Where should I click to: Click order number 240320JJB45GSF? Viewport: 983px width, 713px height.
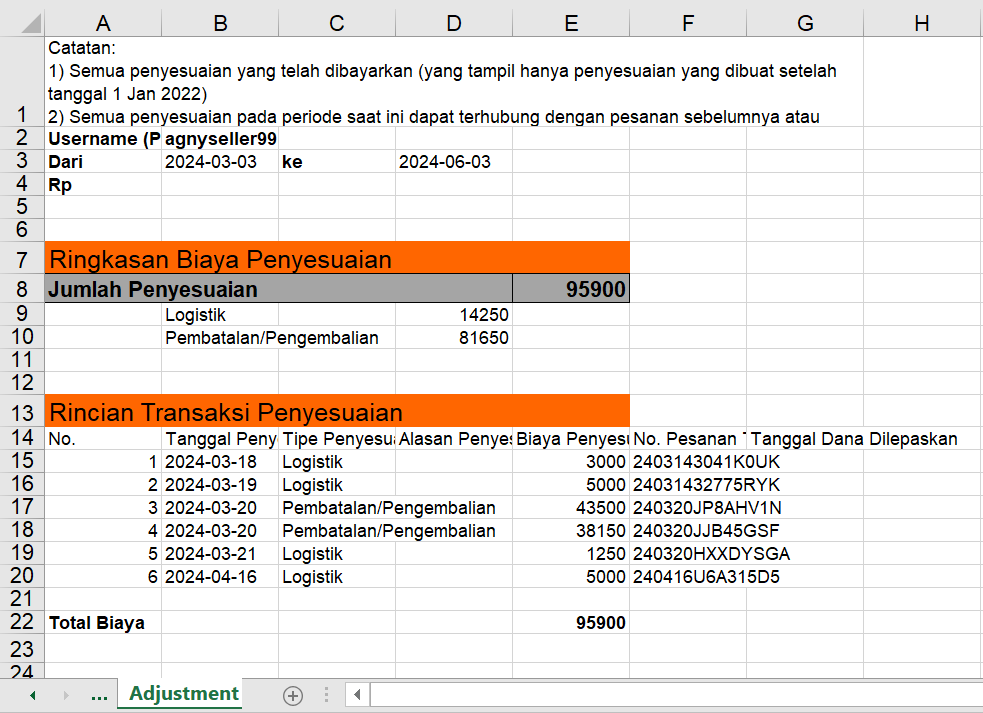pyautogui.click(x=705, y=531)
